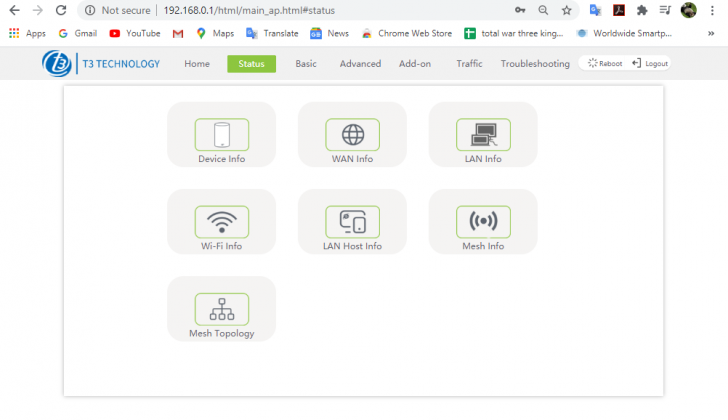
Task: Switch to the Basic tab
Action: (306, 64)
